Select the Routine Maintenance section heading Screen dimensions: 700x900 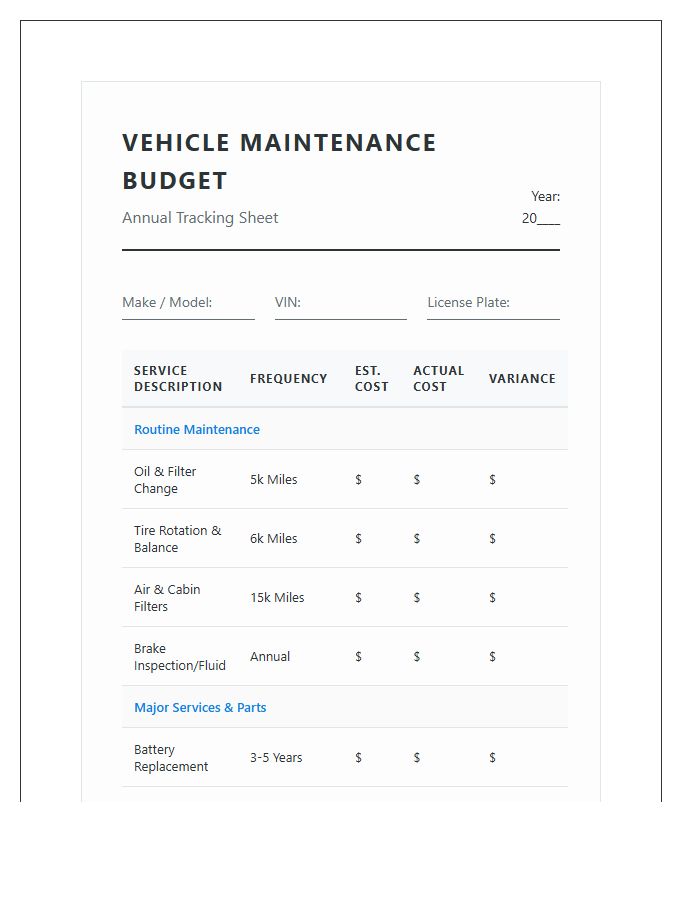[197, 429]
